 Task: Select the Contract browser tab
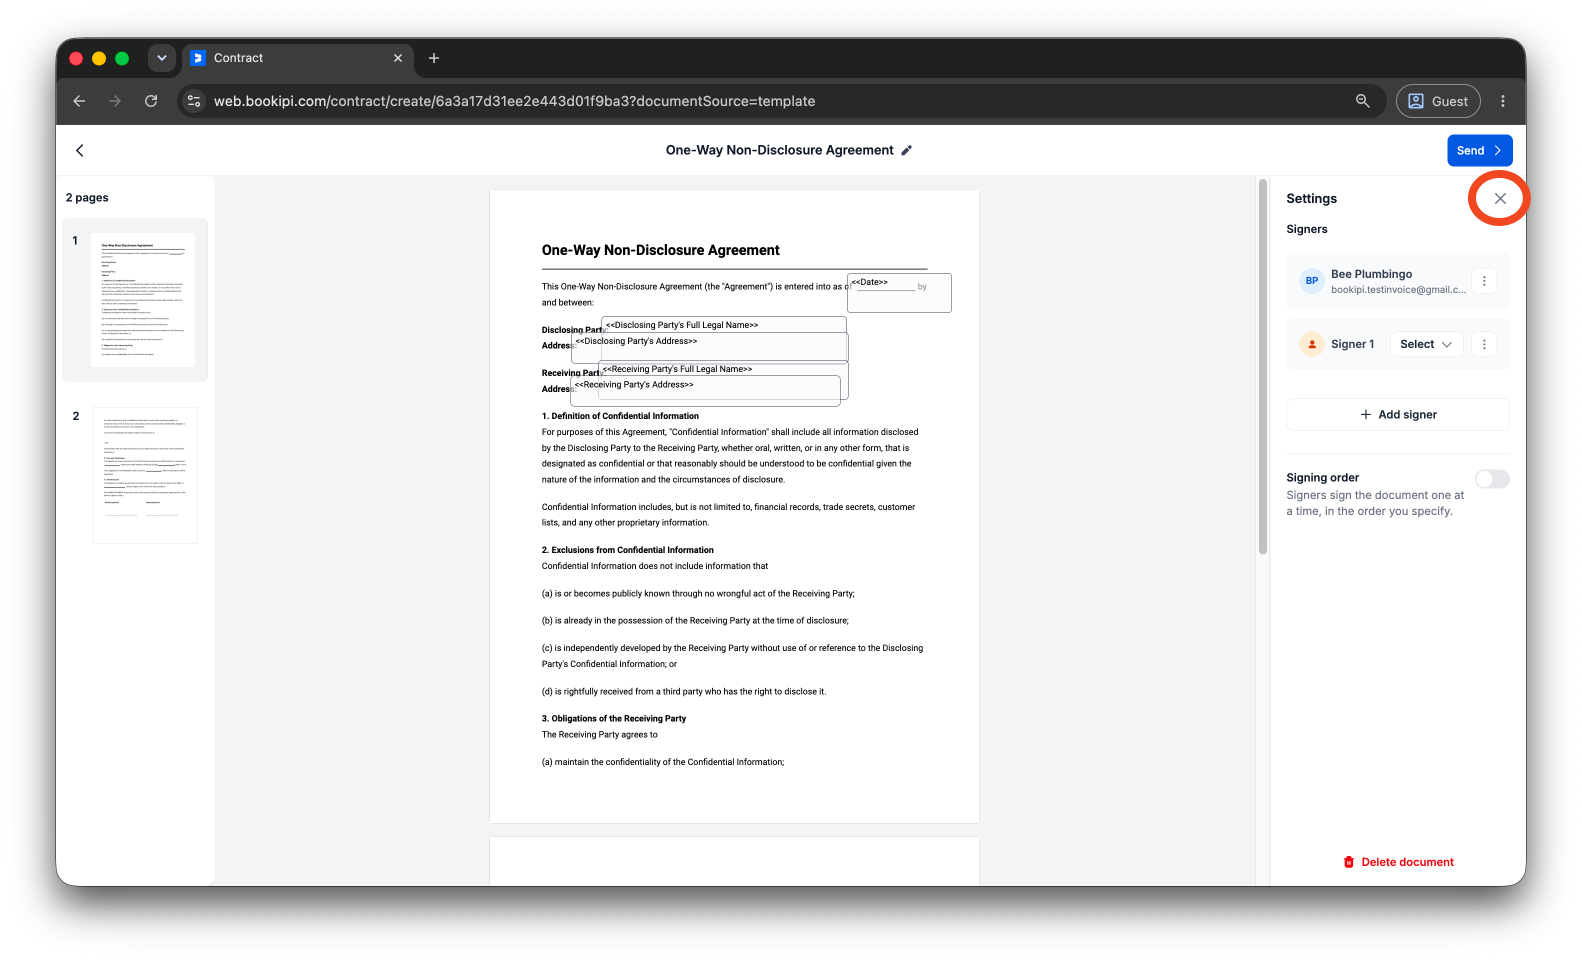[296, 58]
